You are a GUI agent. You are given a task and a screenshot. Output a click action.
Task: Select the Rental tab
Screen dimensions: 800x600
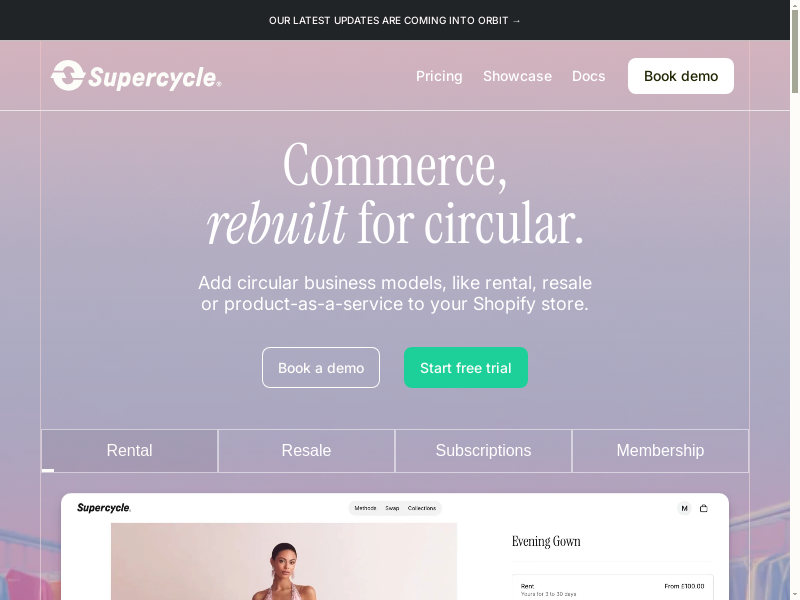click(x=130, y=451)
